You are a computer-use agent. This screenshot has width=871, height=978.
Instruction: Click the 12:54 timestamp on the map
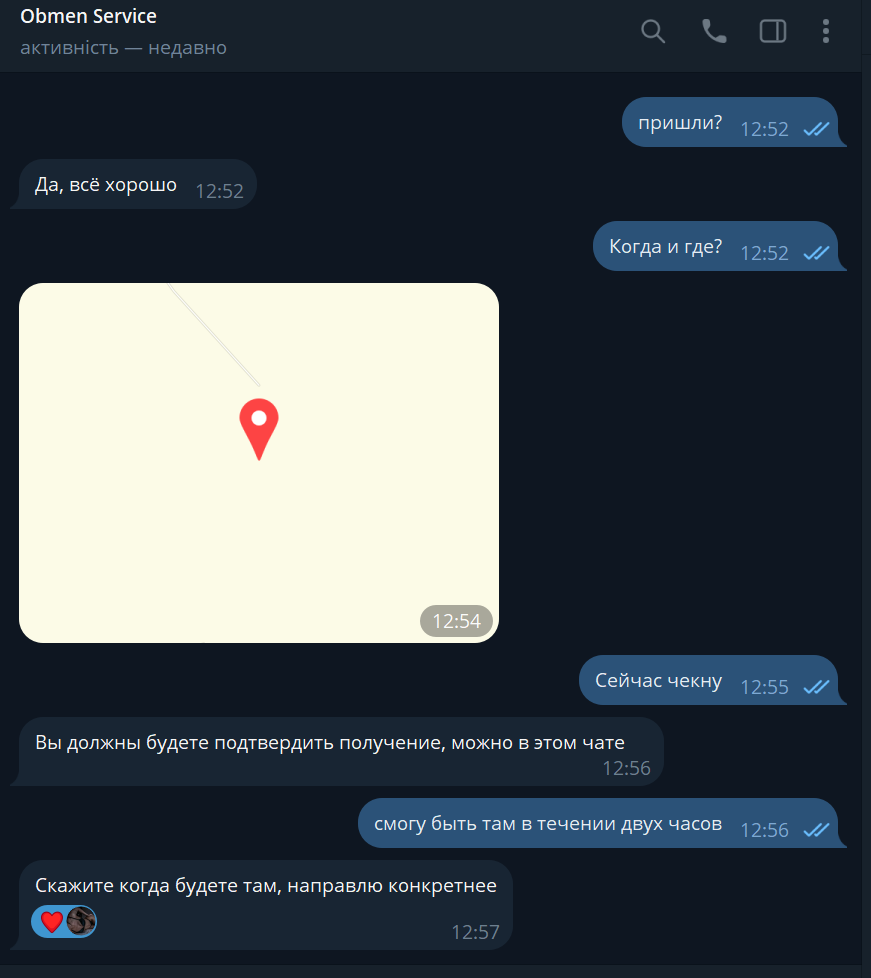coord(457,621)
